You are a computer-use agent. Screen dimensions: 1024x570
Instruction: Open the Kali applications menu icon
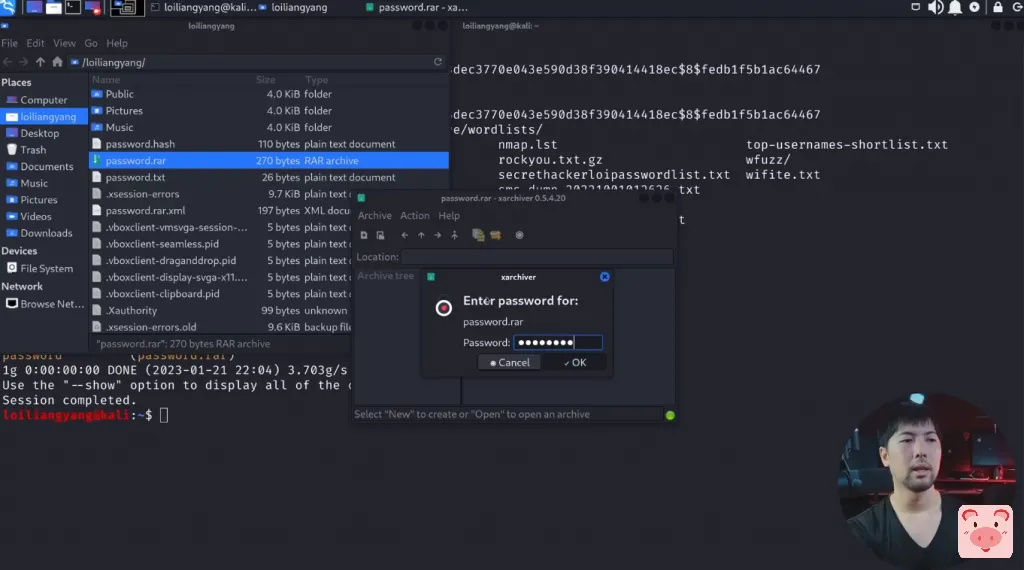point(8,7)
